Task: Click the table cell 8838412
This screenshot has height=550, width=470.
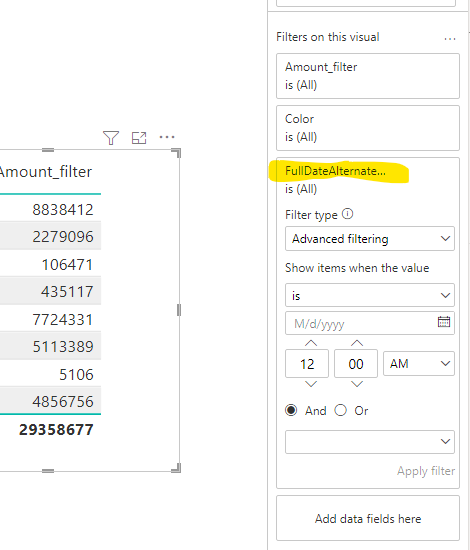Action: (63, 210)
